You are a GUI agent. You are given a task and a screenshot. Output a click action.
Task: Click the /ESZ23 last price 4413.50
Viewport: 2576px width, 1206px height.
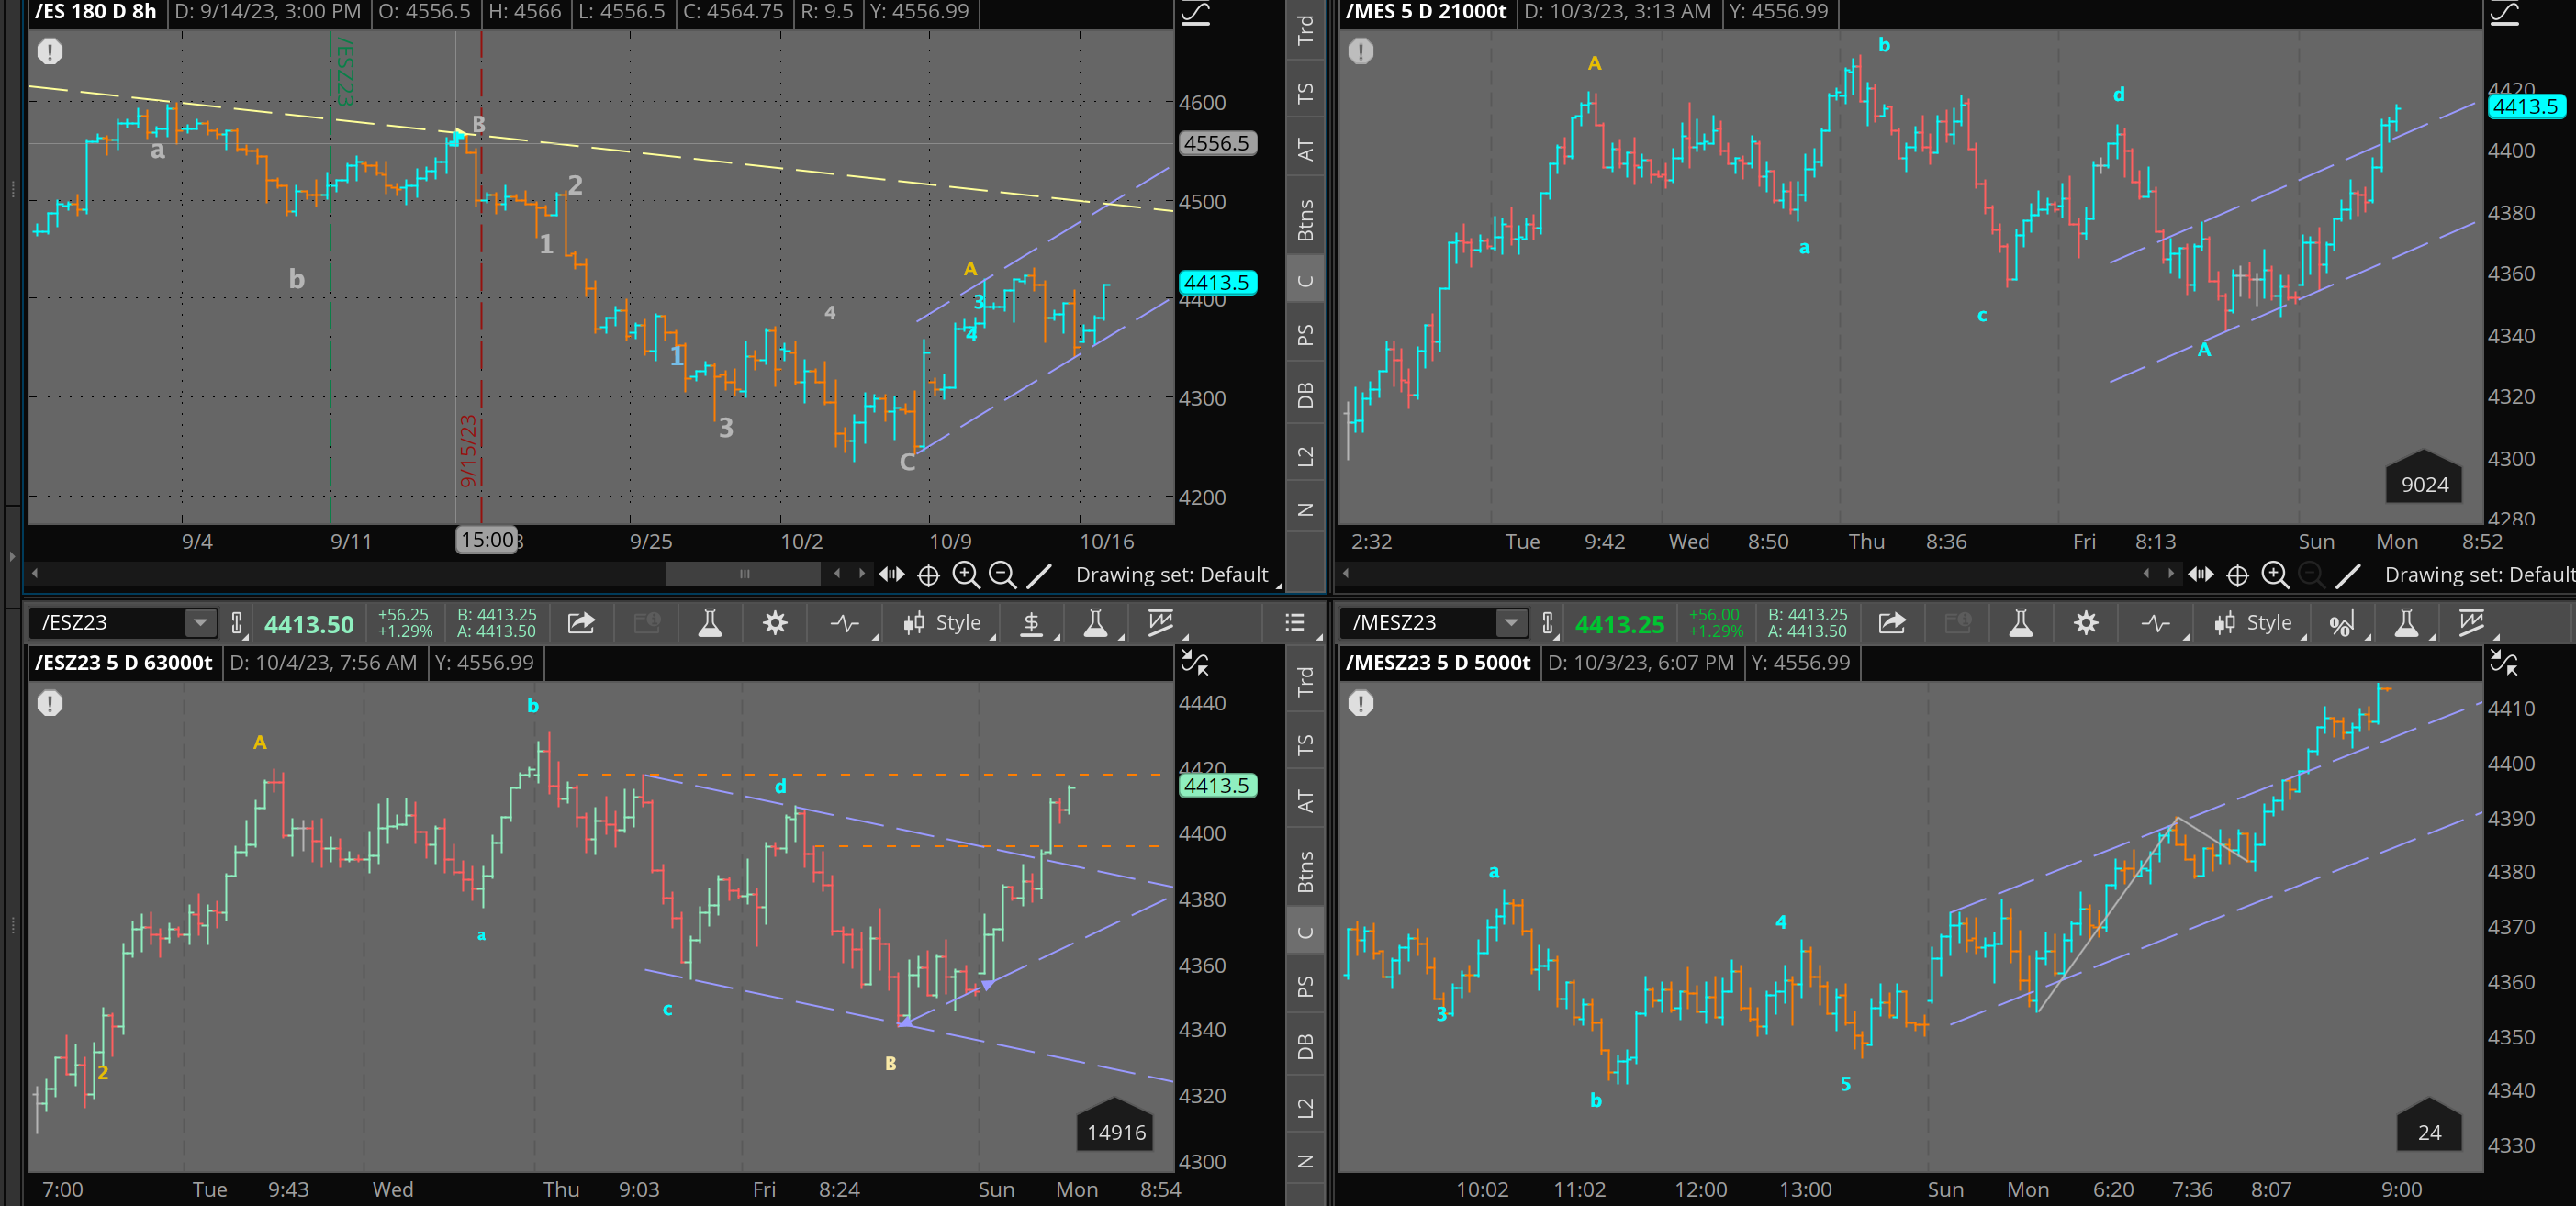pos(309,624)
